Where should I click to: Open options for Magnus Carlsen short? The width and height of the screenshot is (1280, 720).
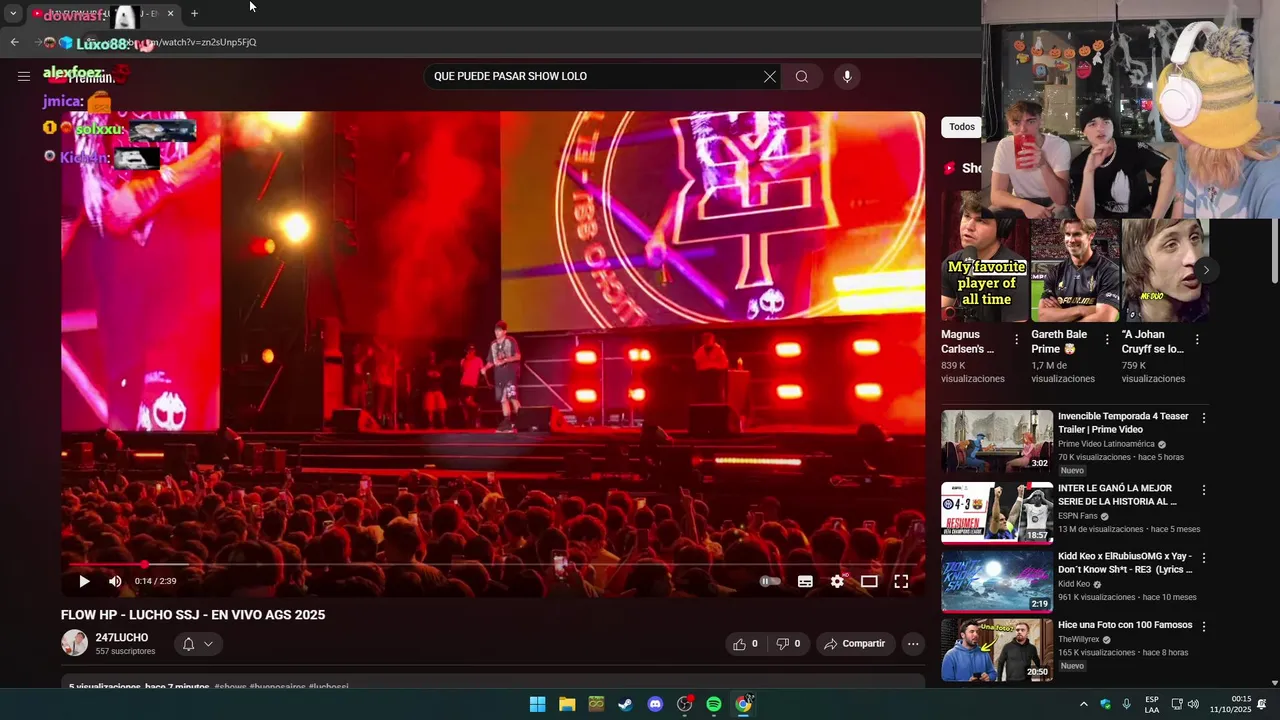tap(1017, 340)
